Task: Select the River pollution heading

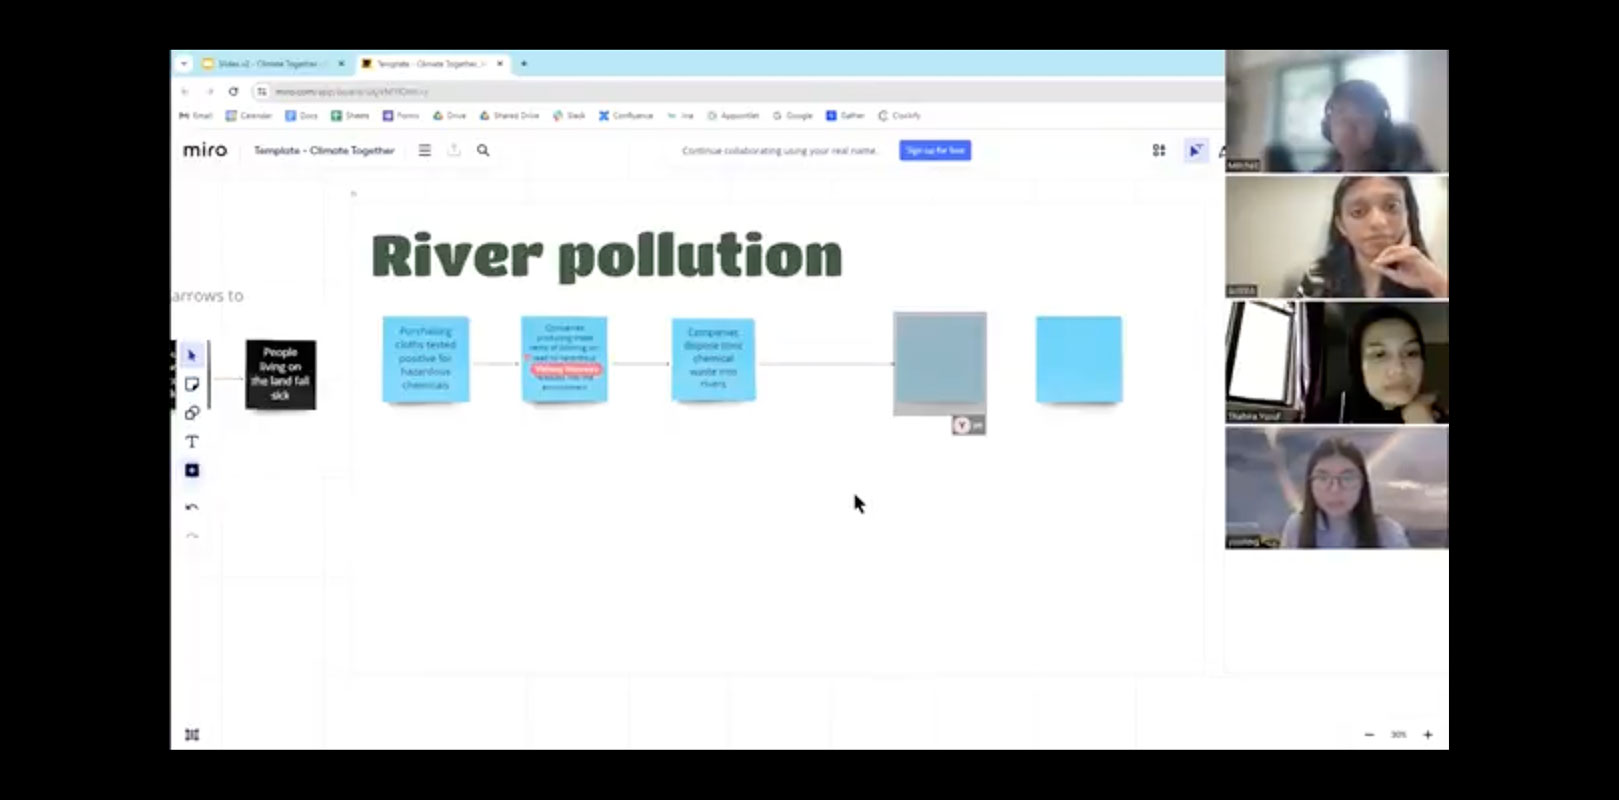Action: click(x=607, y=255)
